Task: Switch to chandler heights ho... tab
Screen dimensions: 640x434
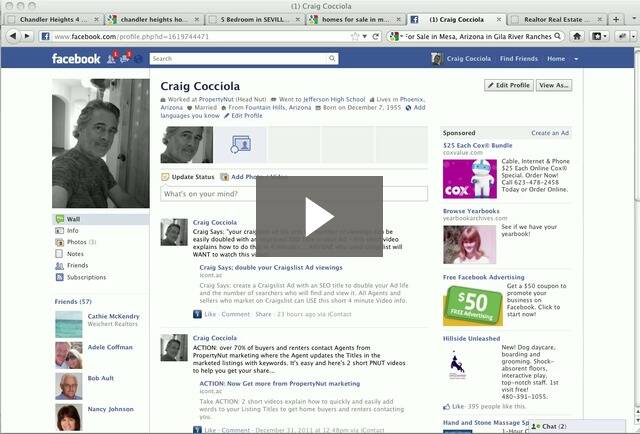Action: [x=154, y=19]
